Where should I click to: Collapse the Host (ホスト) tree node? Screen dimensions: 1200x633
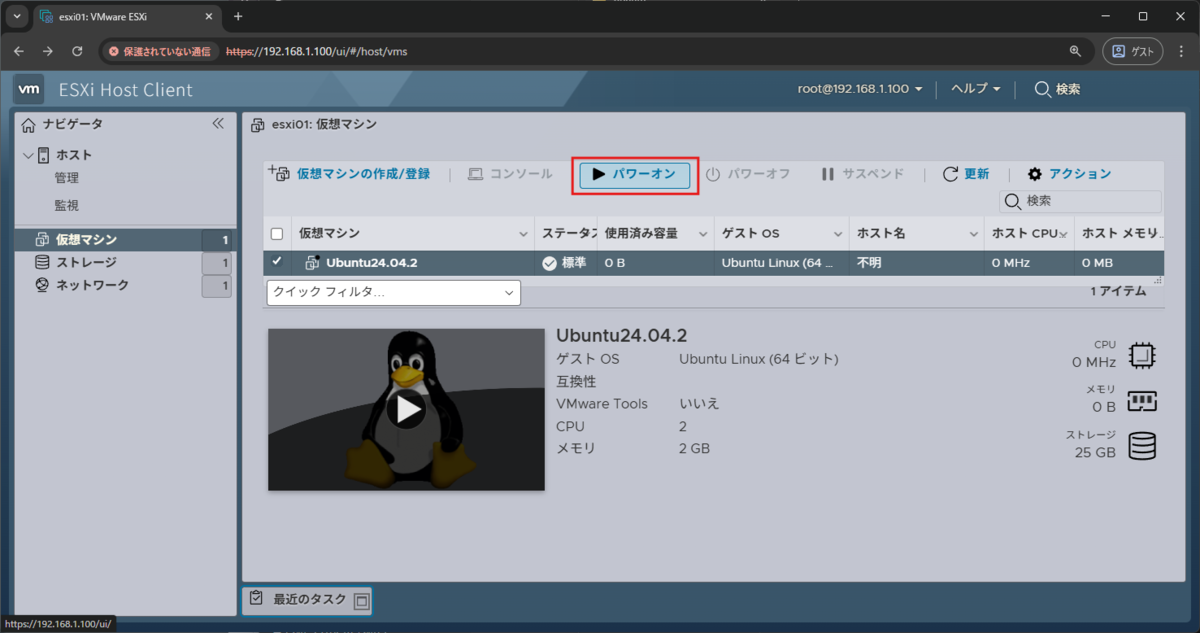point(27,155)
